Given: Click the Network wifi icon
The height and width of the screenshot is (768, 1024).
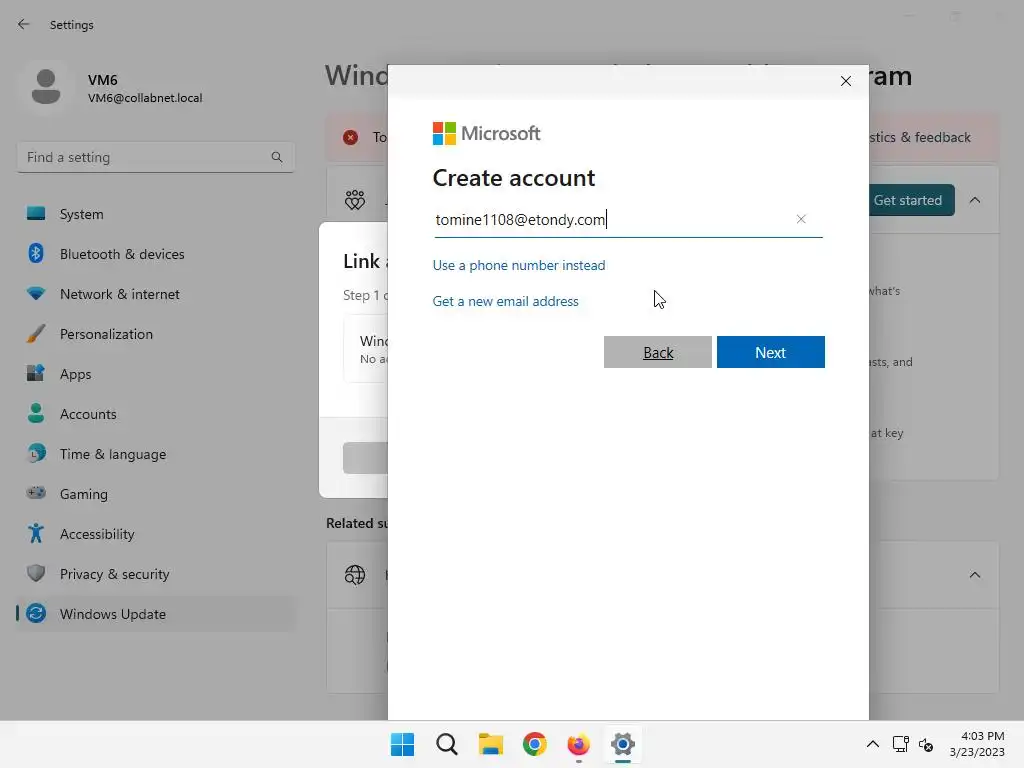Looking at the screenshot, I should click(36, 294).
